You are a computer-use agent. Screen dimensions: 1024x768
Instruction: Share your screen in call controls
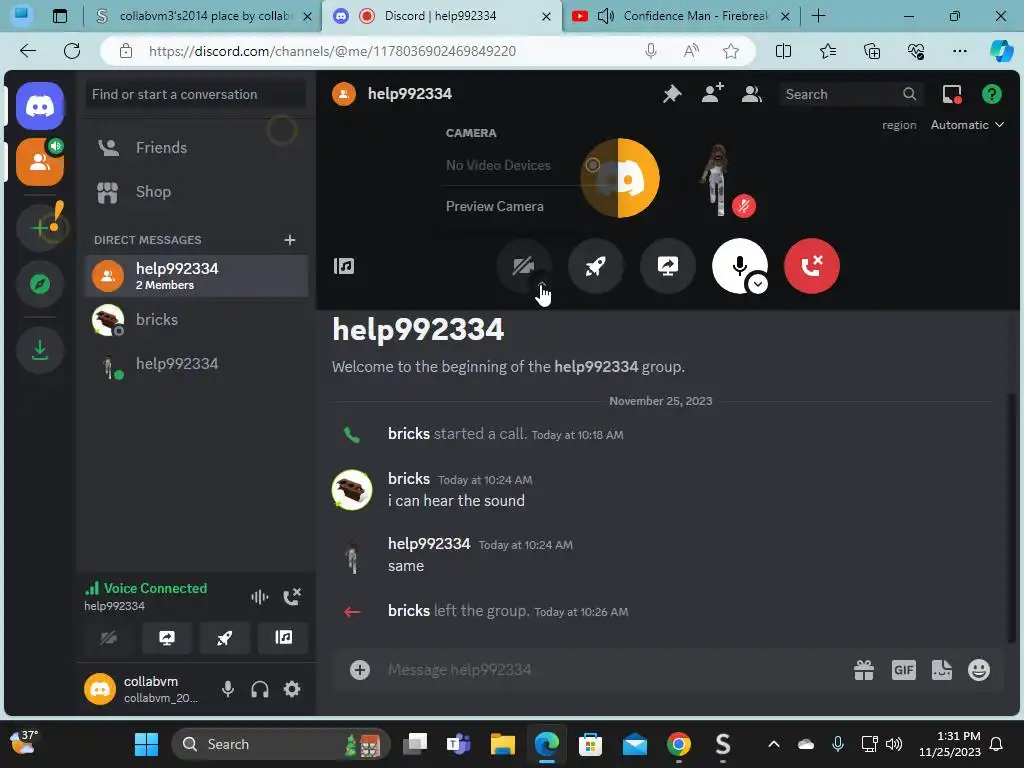tap(667, 266)
